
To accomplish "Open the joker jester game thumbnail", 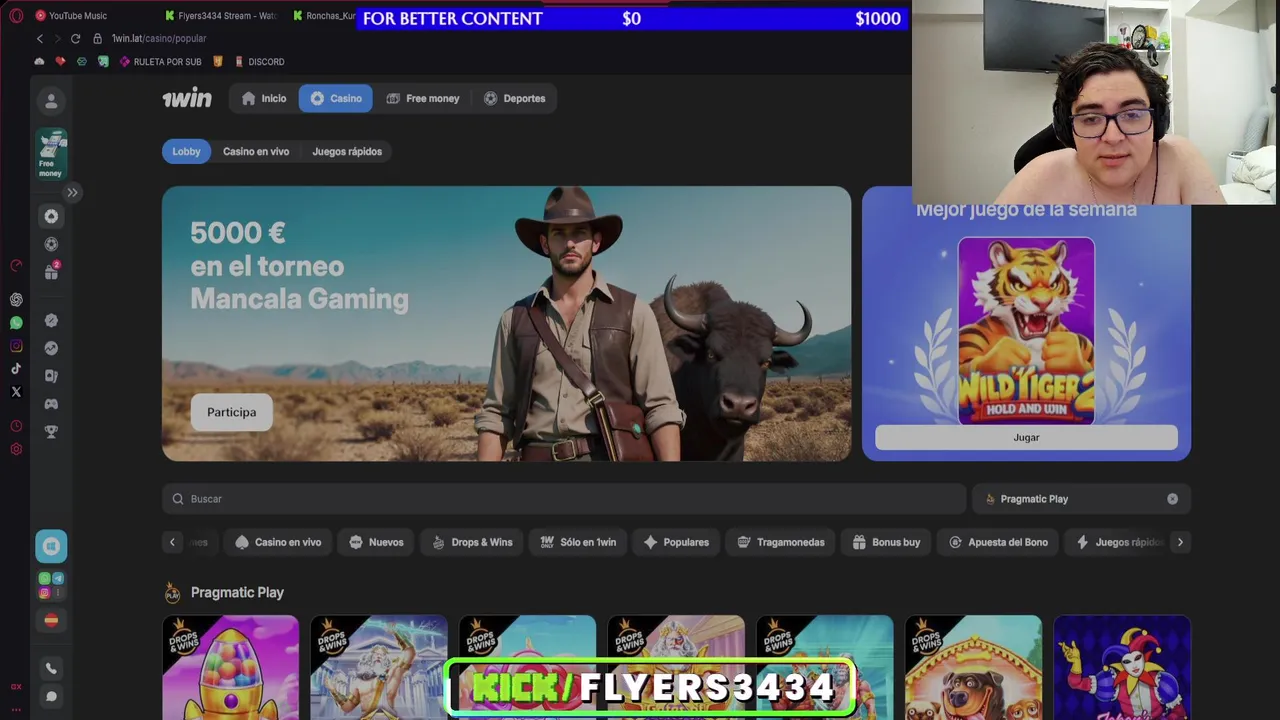I will point(1122,667).
